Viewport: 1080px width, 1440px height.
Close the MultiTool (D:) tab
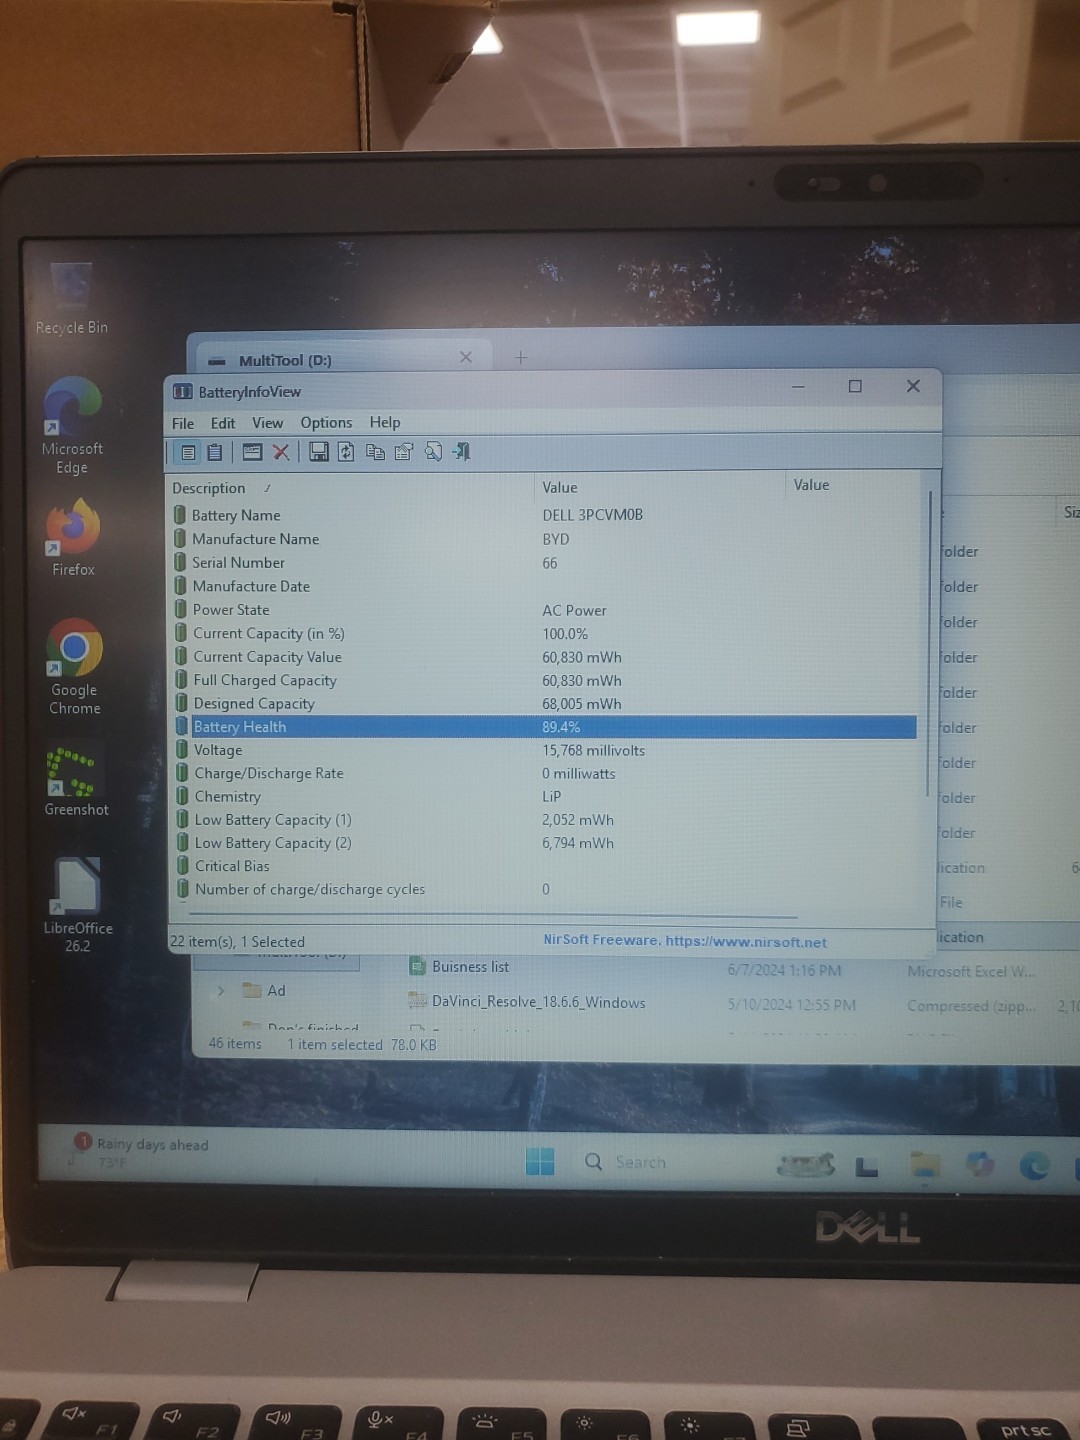(466, 357)
